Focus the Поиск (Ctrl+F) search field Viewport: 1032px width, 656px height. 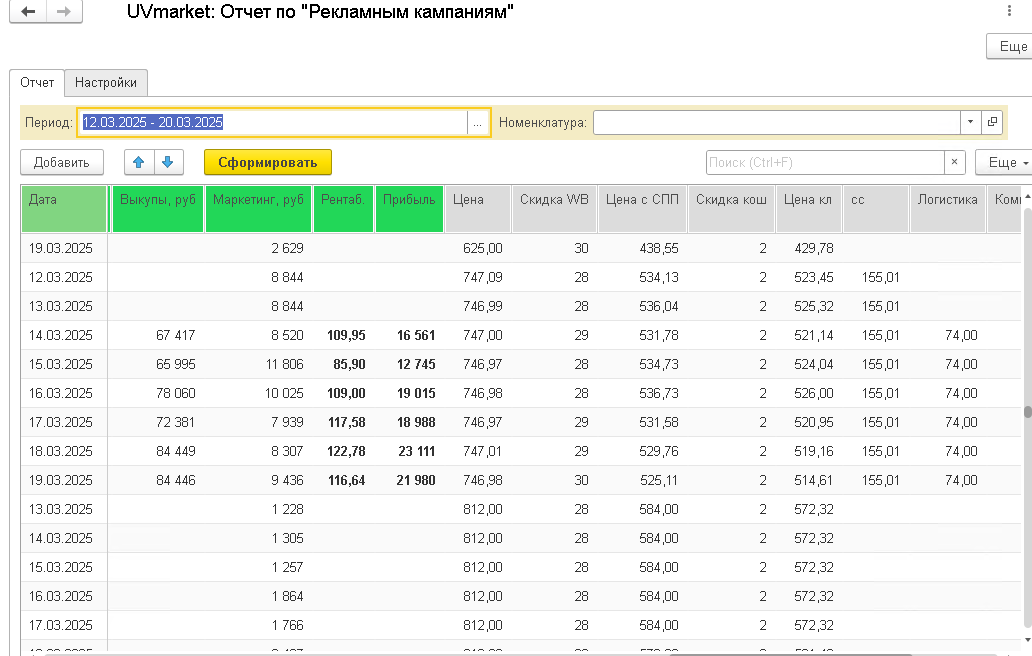825,163
